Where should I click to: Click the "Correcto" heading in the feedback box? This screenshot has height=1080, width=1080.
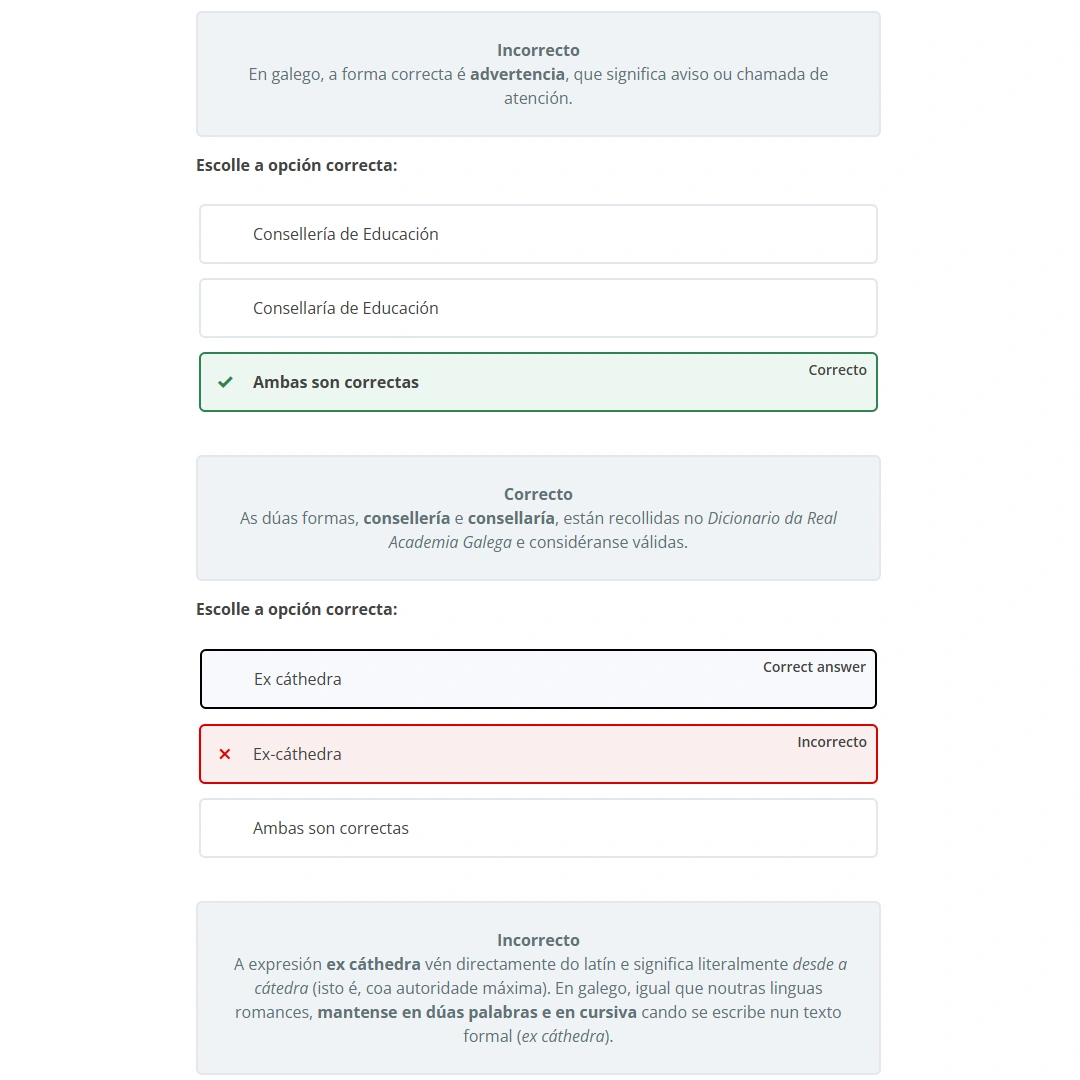click(538, 494)
